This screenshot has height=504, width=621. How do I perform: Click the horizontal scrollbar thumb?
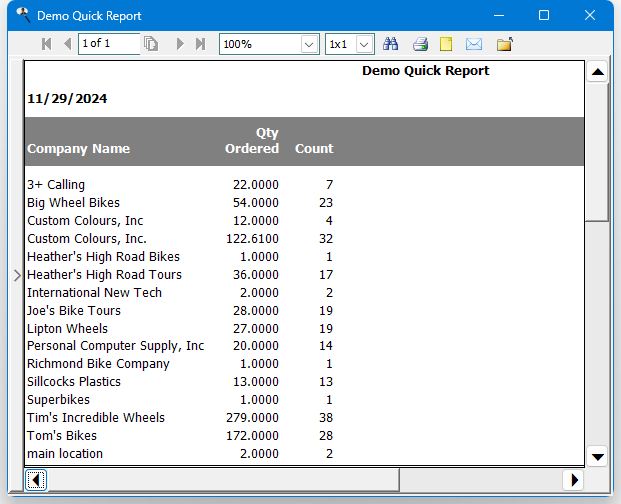coord(223,480)
